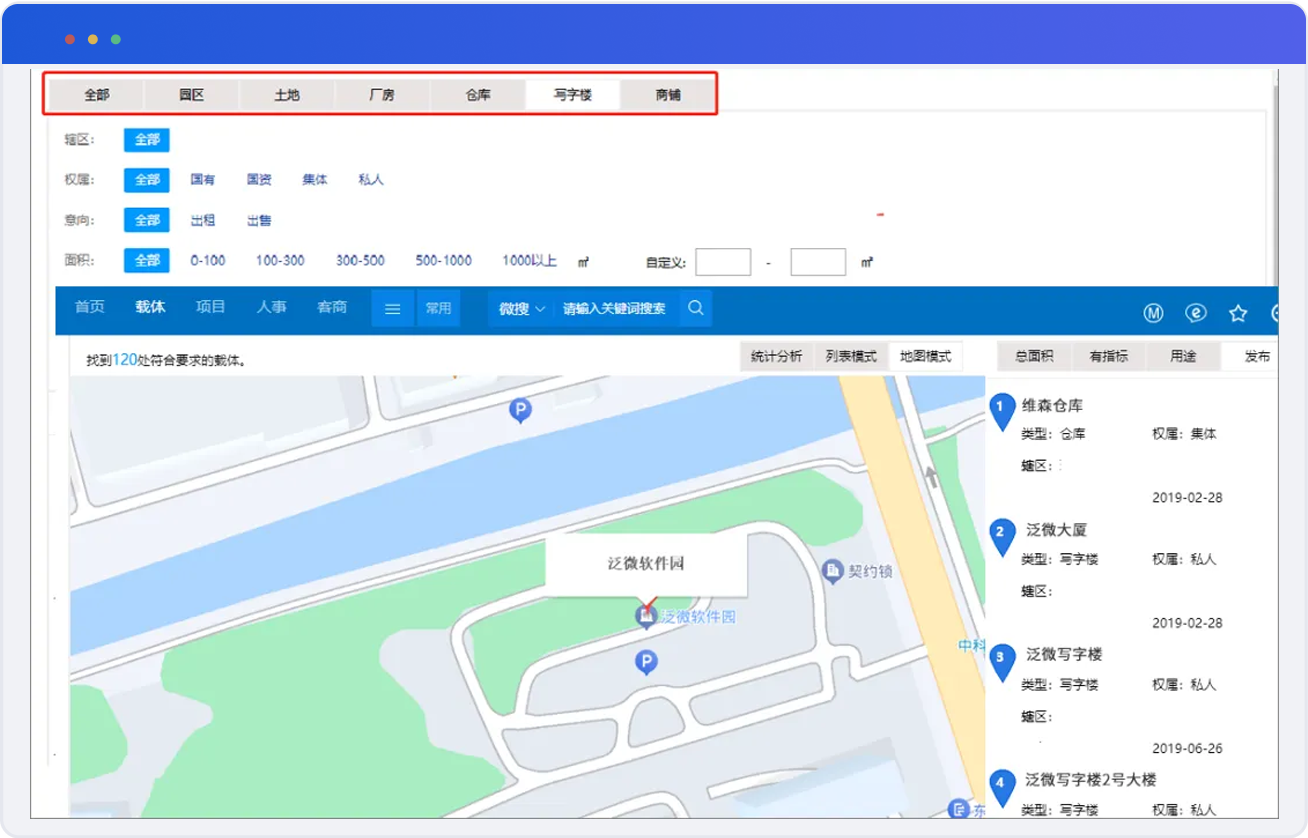1308x838 pixels.
Task: Switch to 地图模式 view
Action: pos(925,356)
